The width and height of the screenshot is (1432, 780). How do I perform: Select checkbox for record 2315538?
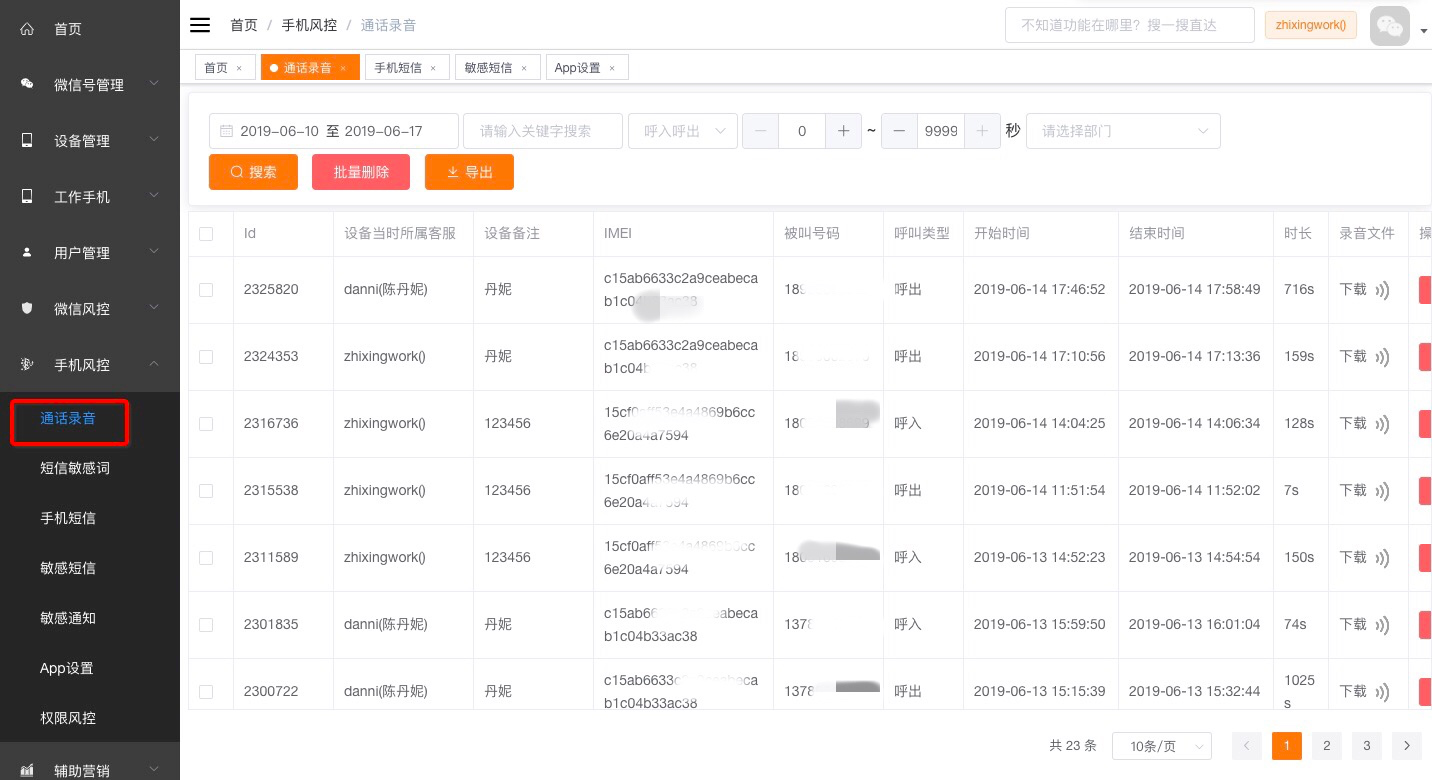(x=206, y=491)
